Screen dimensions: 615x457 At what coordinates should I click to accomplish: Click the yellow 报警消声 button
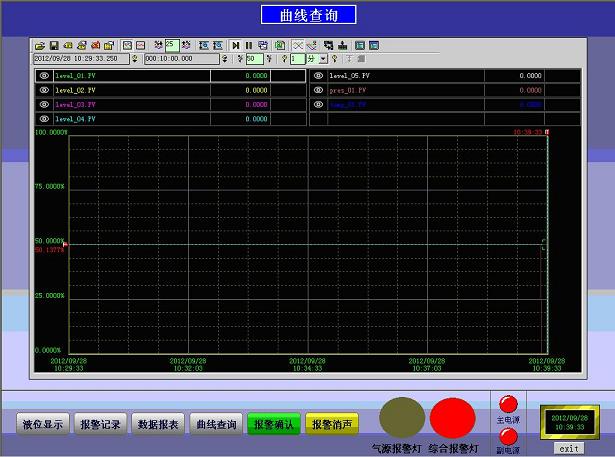332,424
